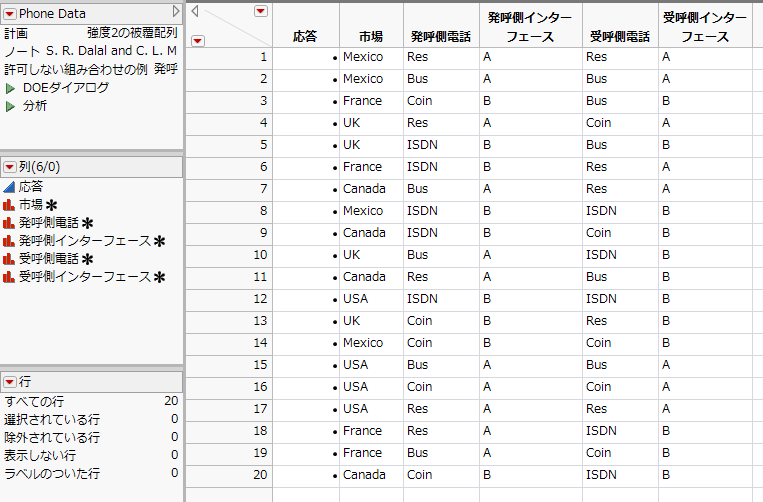This screenshot has width=763, height=502.
Task: Open the Phone Data red triangle menu
Action: (10, 12)
